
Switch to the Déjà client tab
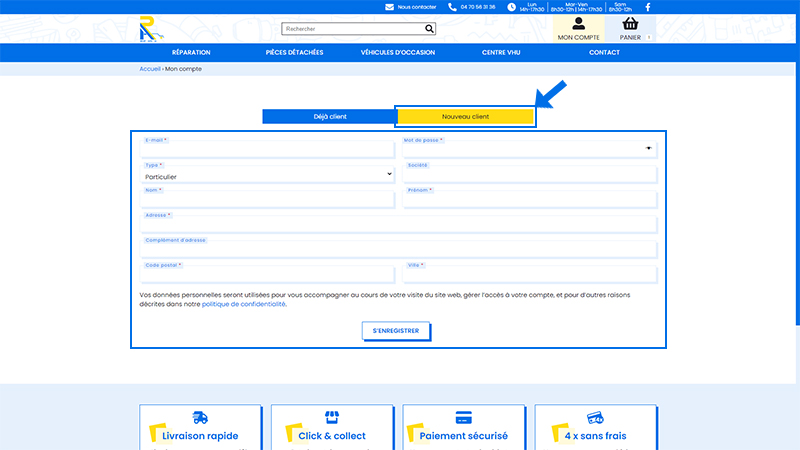click(330, 116)
